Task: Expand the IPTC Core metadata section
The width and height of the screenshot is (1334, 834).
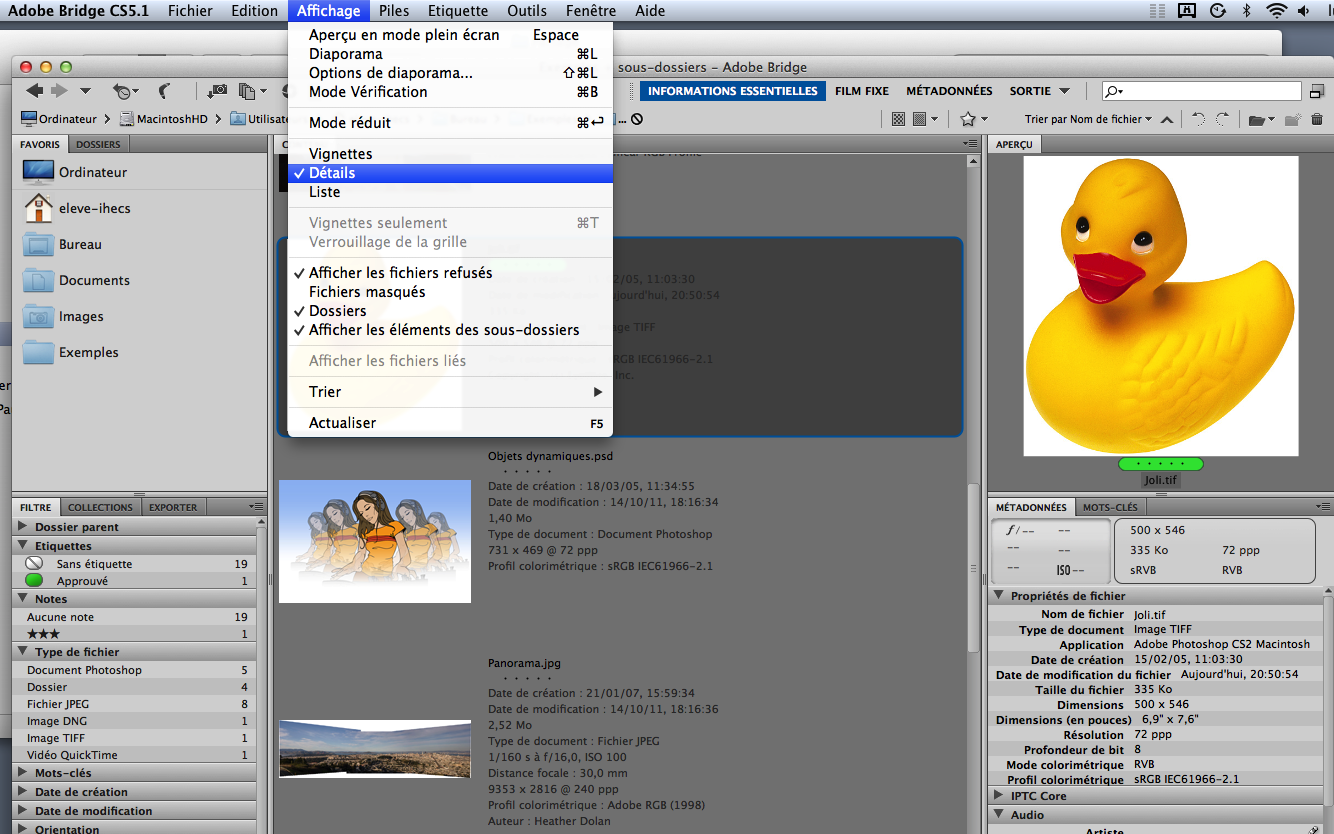Action: (x=999, y=796)
